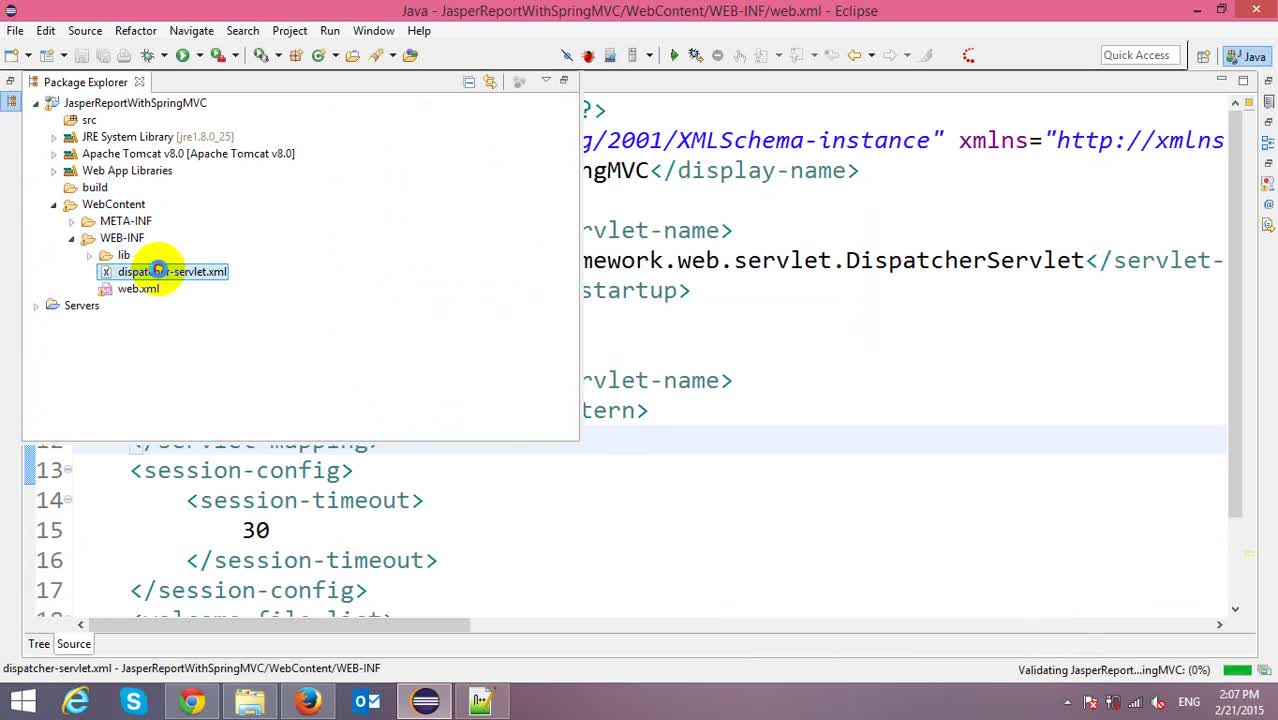Click the Search flashlight toolbar icon
Viewport: 1278px width, 720px height.
pos(376,56)
